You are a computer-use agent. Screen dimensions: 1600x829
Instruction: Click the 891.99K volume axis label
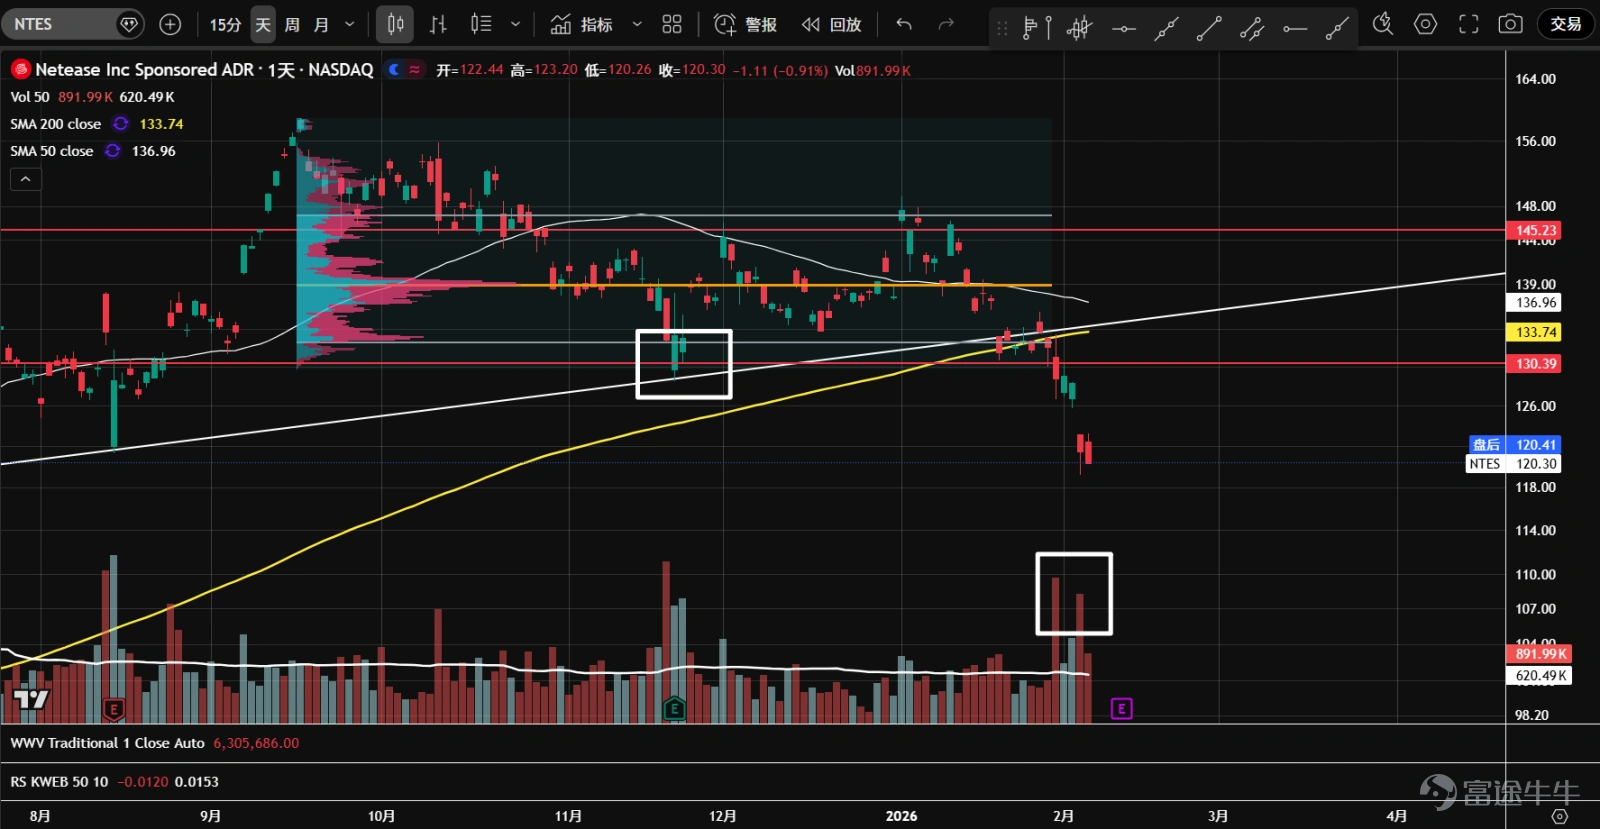1540,654
